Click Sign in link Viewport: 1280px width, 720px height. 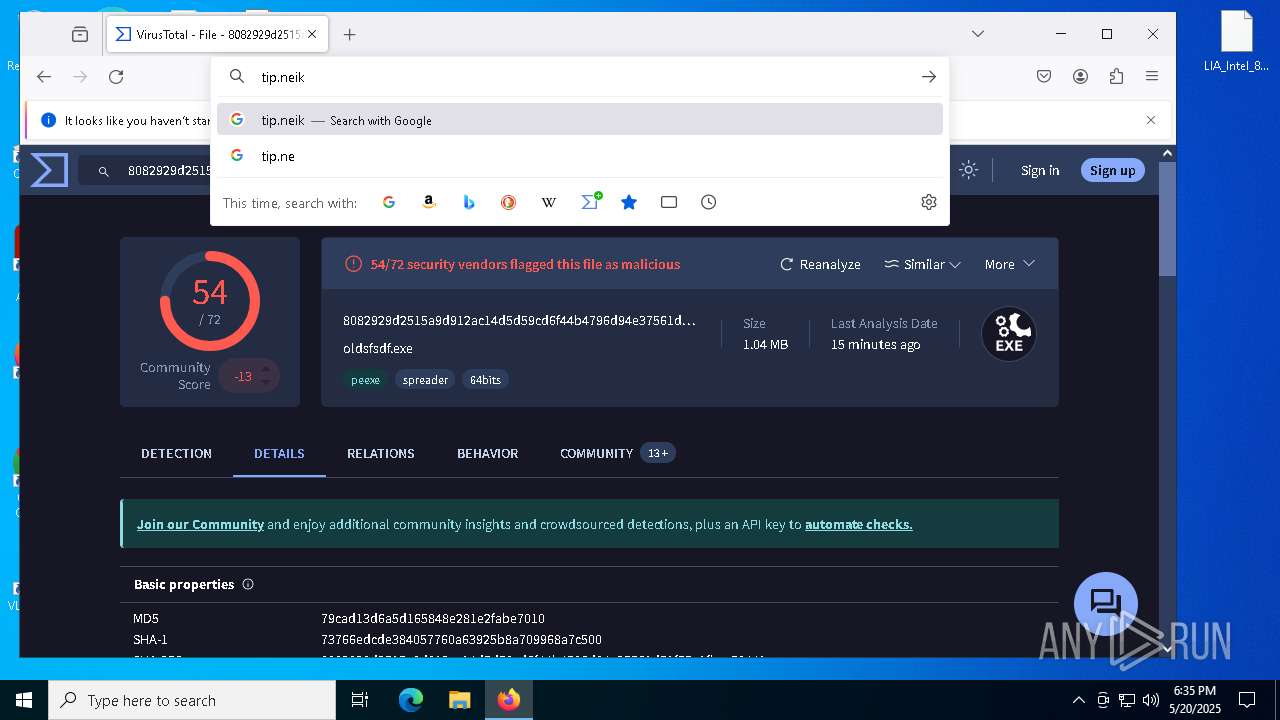click(1040, 170)
